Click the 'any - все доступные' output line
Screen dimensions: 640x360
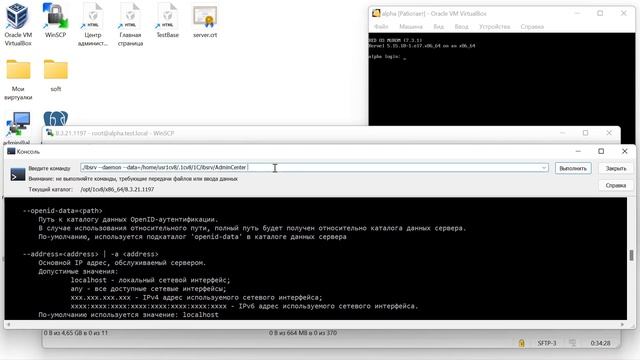point(149,289)
